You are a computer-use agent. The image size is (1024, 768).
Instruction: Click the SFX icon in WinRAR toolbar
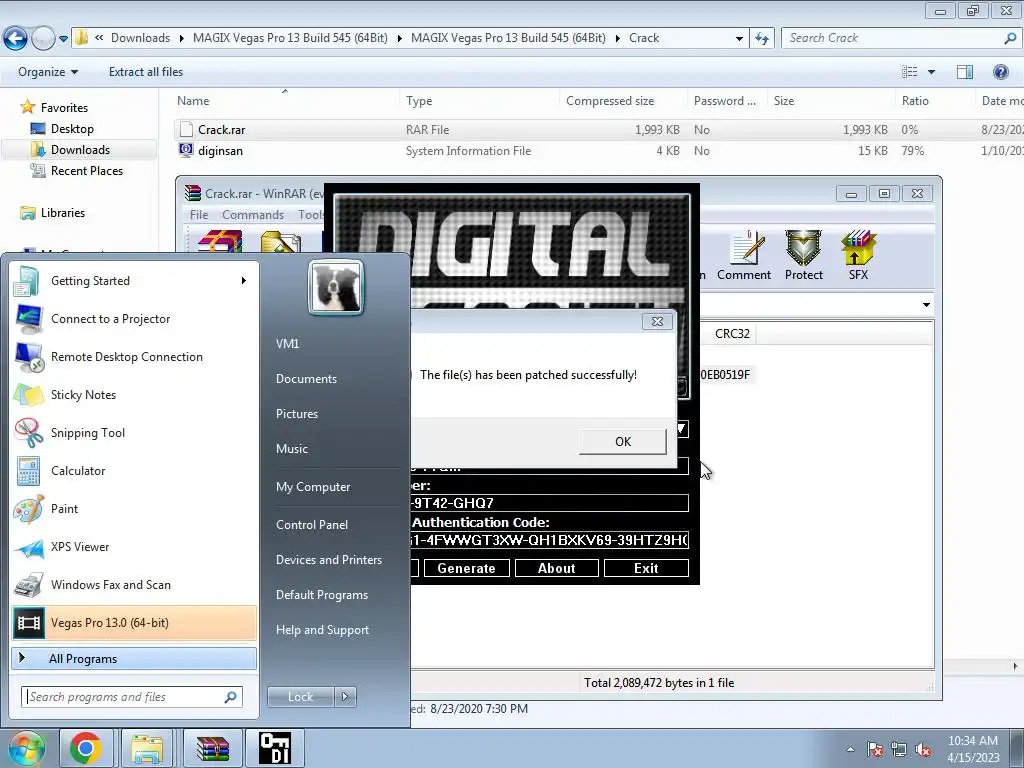[858, 255]
